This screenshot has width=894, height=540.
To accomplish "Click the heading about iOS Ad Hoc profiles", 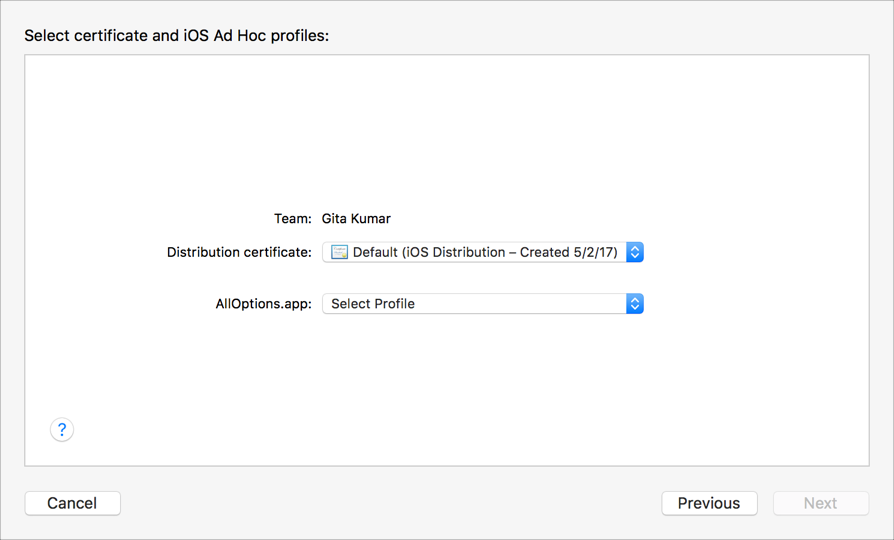I will [176, 36].
